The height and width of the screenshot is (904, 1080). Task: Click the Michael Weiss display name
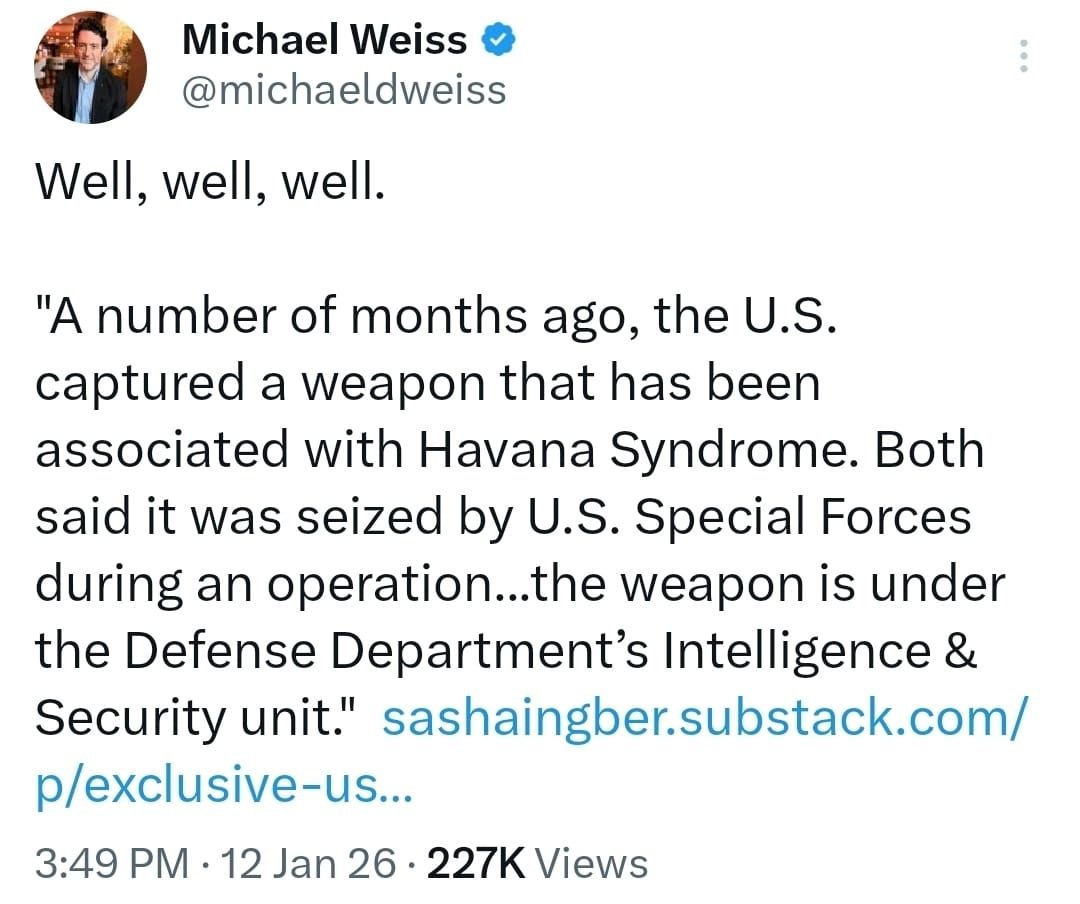click(325, 41)
